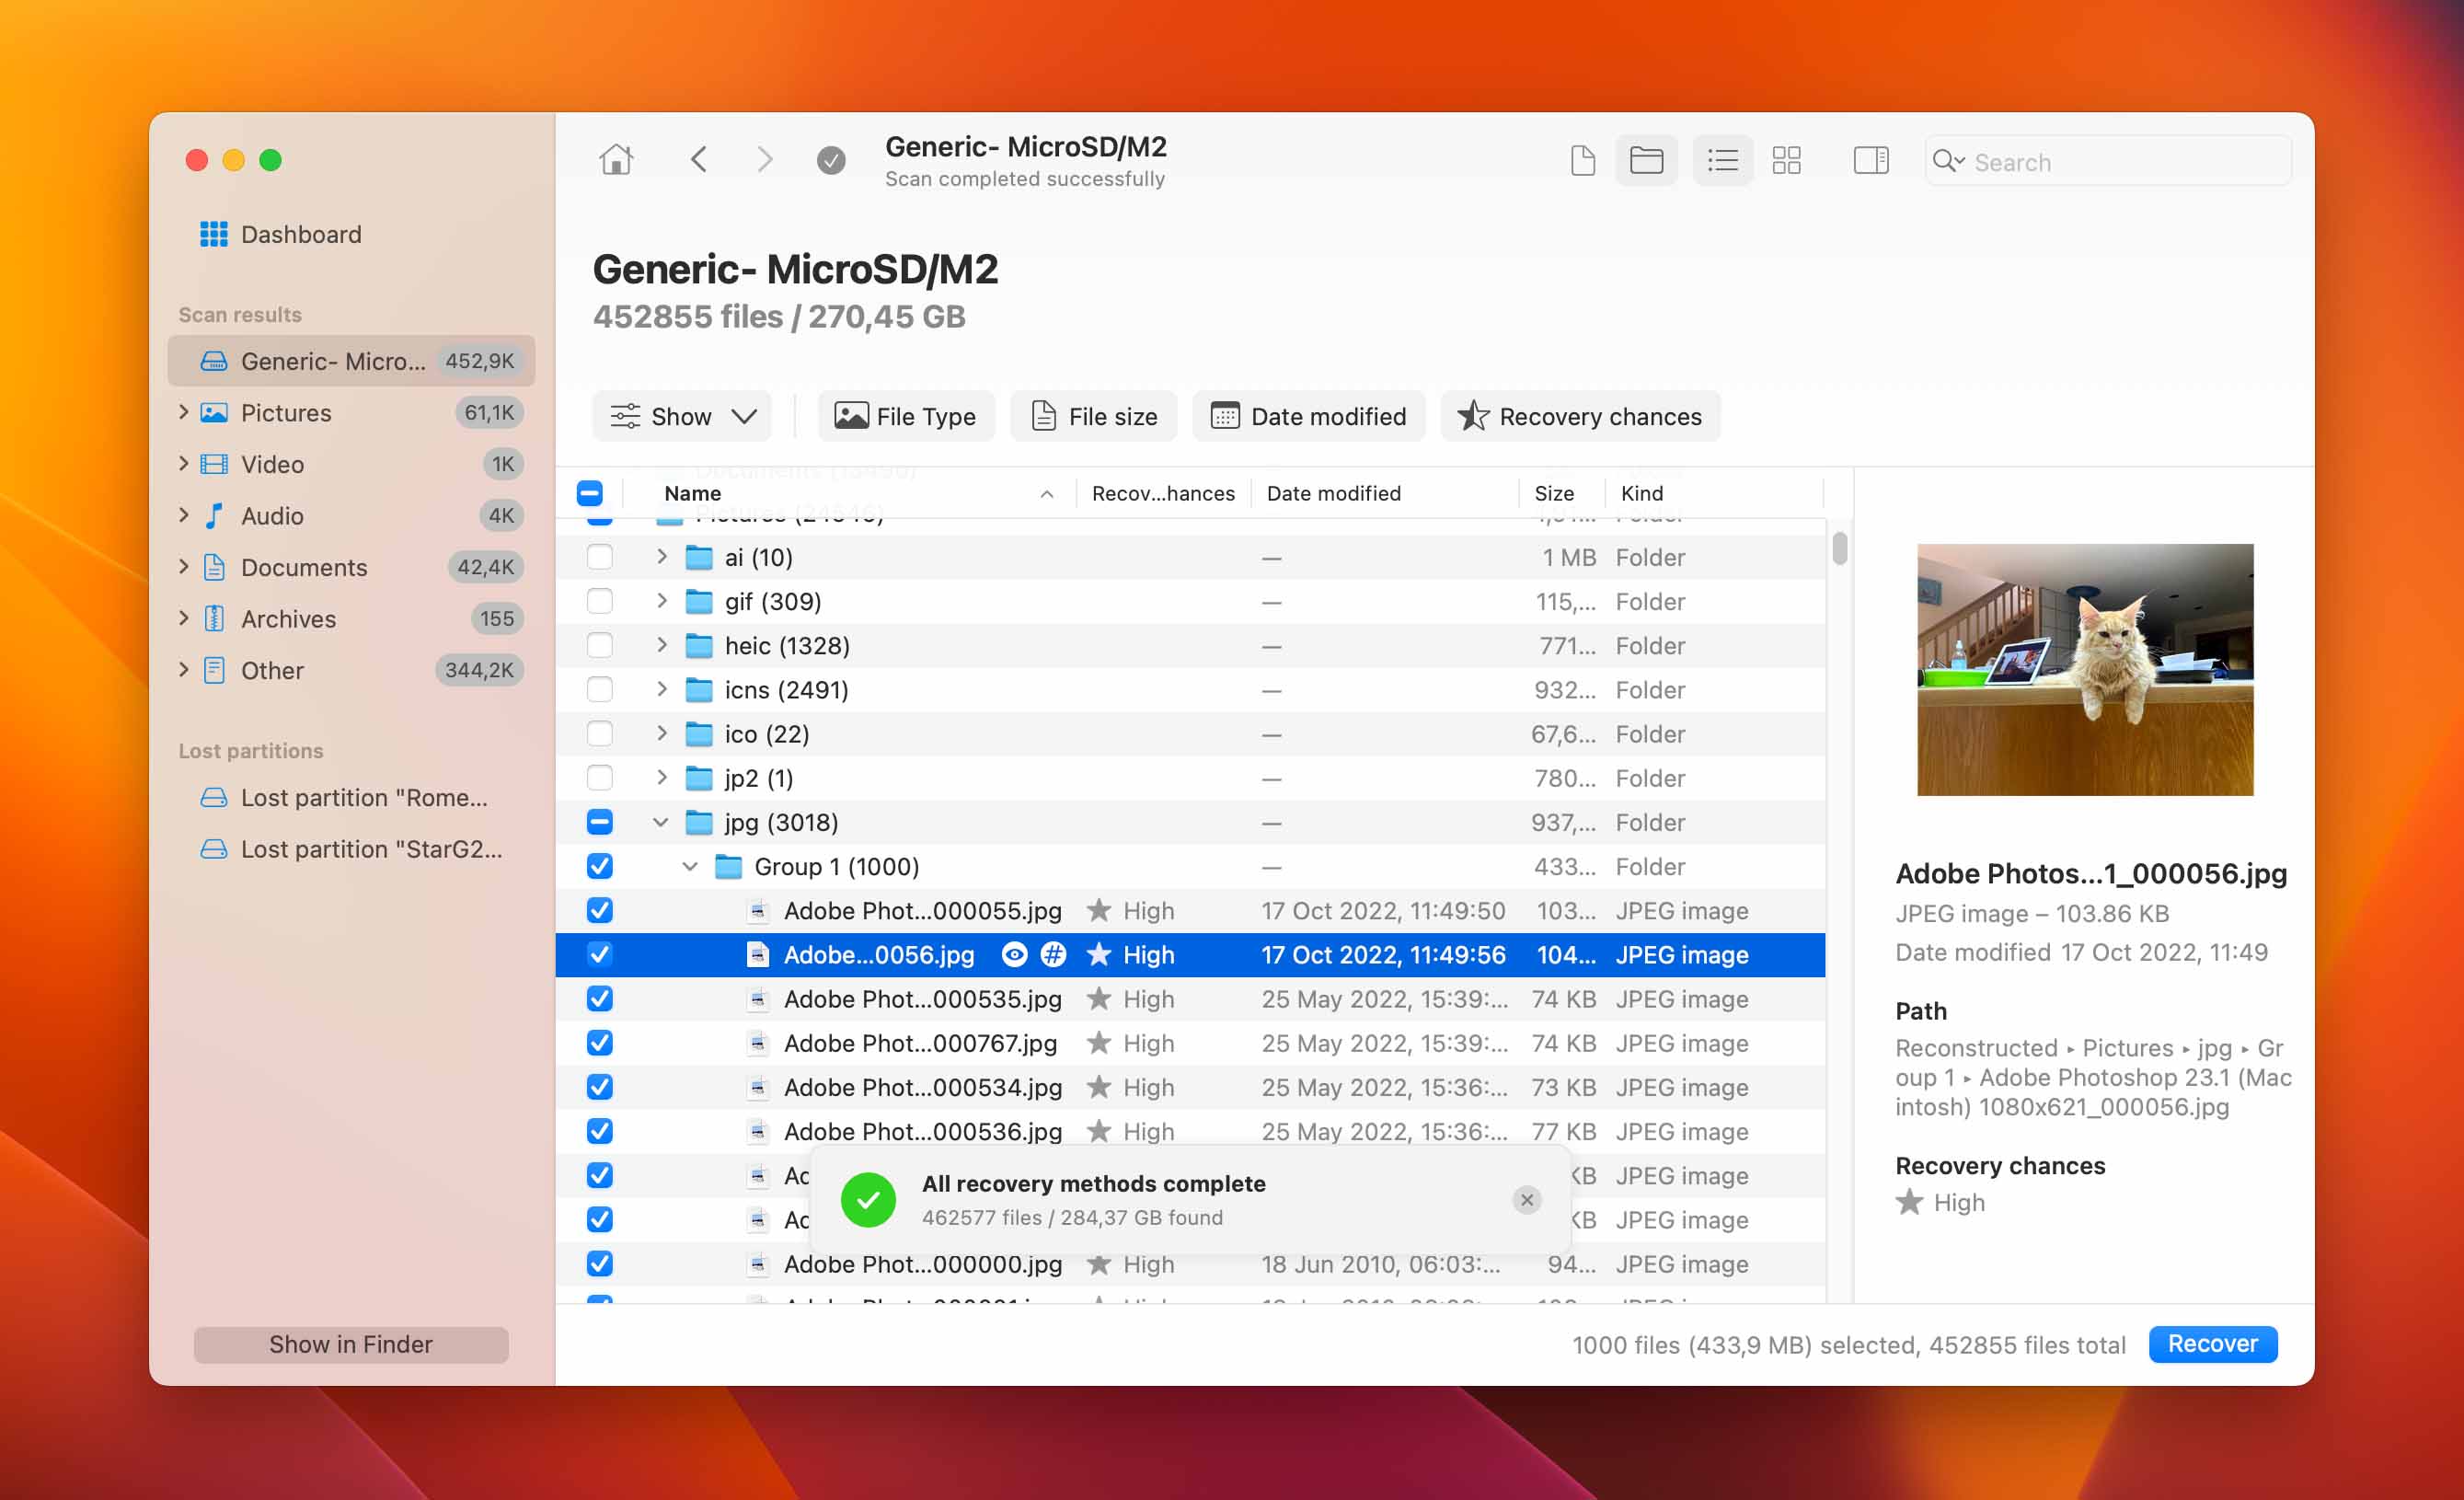Open the Other category in the sidebar

[x=352, y=670]
